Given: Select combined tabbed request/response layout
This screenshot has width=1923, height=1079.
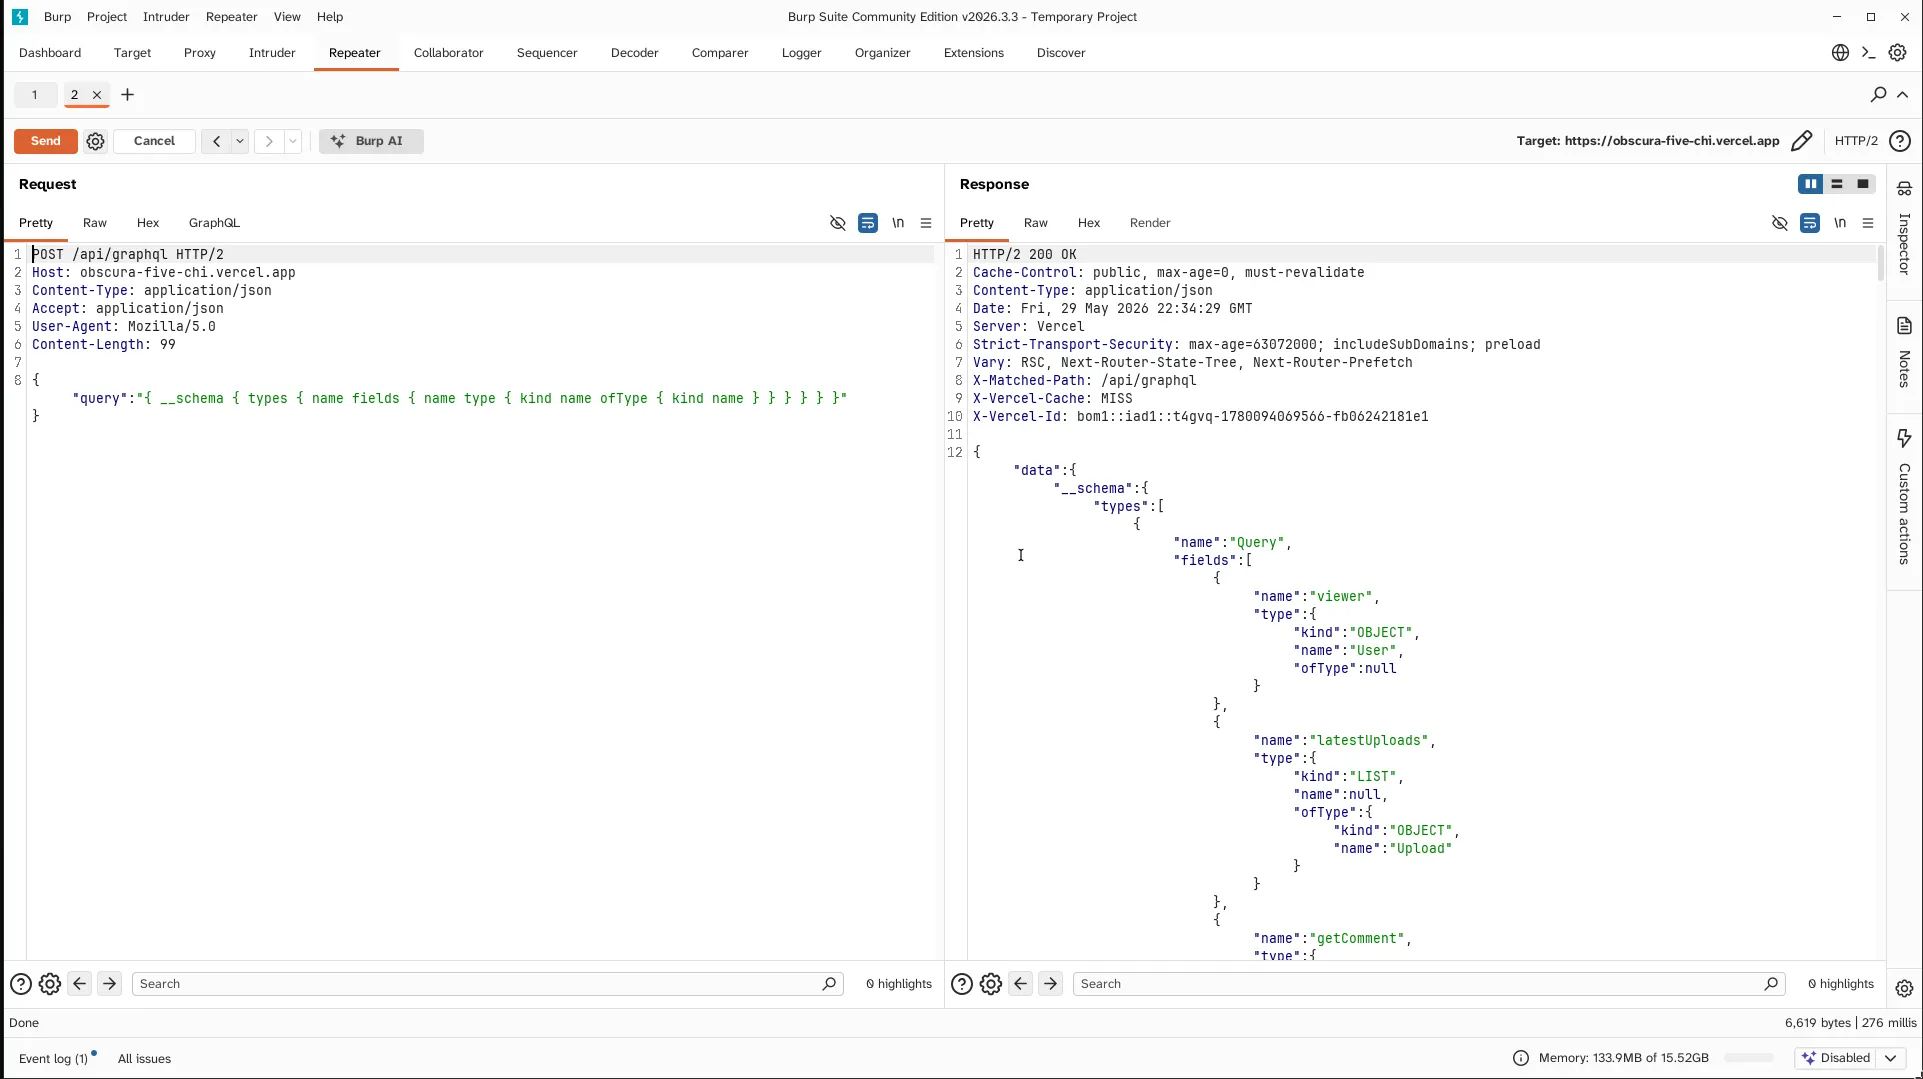Looking at the screenshot, I should click(1863, 184).
